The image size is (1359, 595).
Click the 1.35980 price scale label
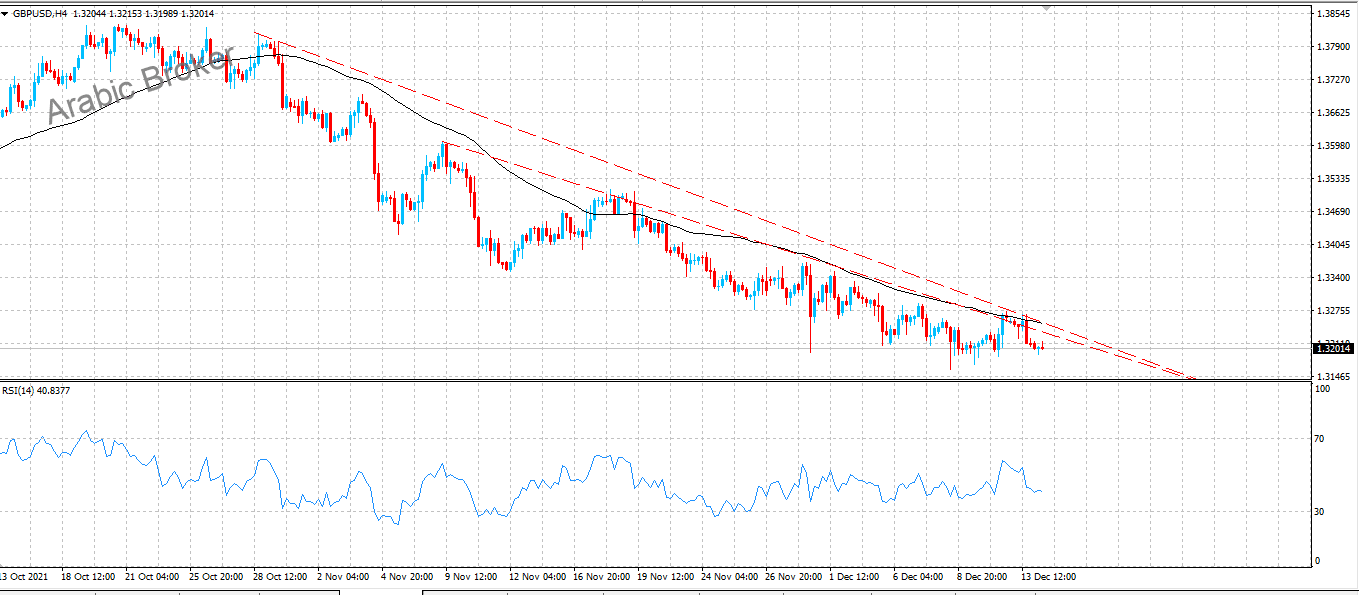coord(1335,146)
